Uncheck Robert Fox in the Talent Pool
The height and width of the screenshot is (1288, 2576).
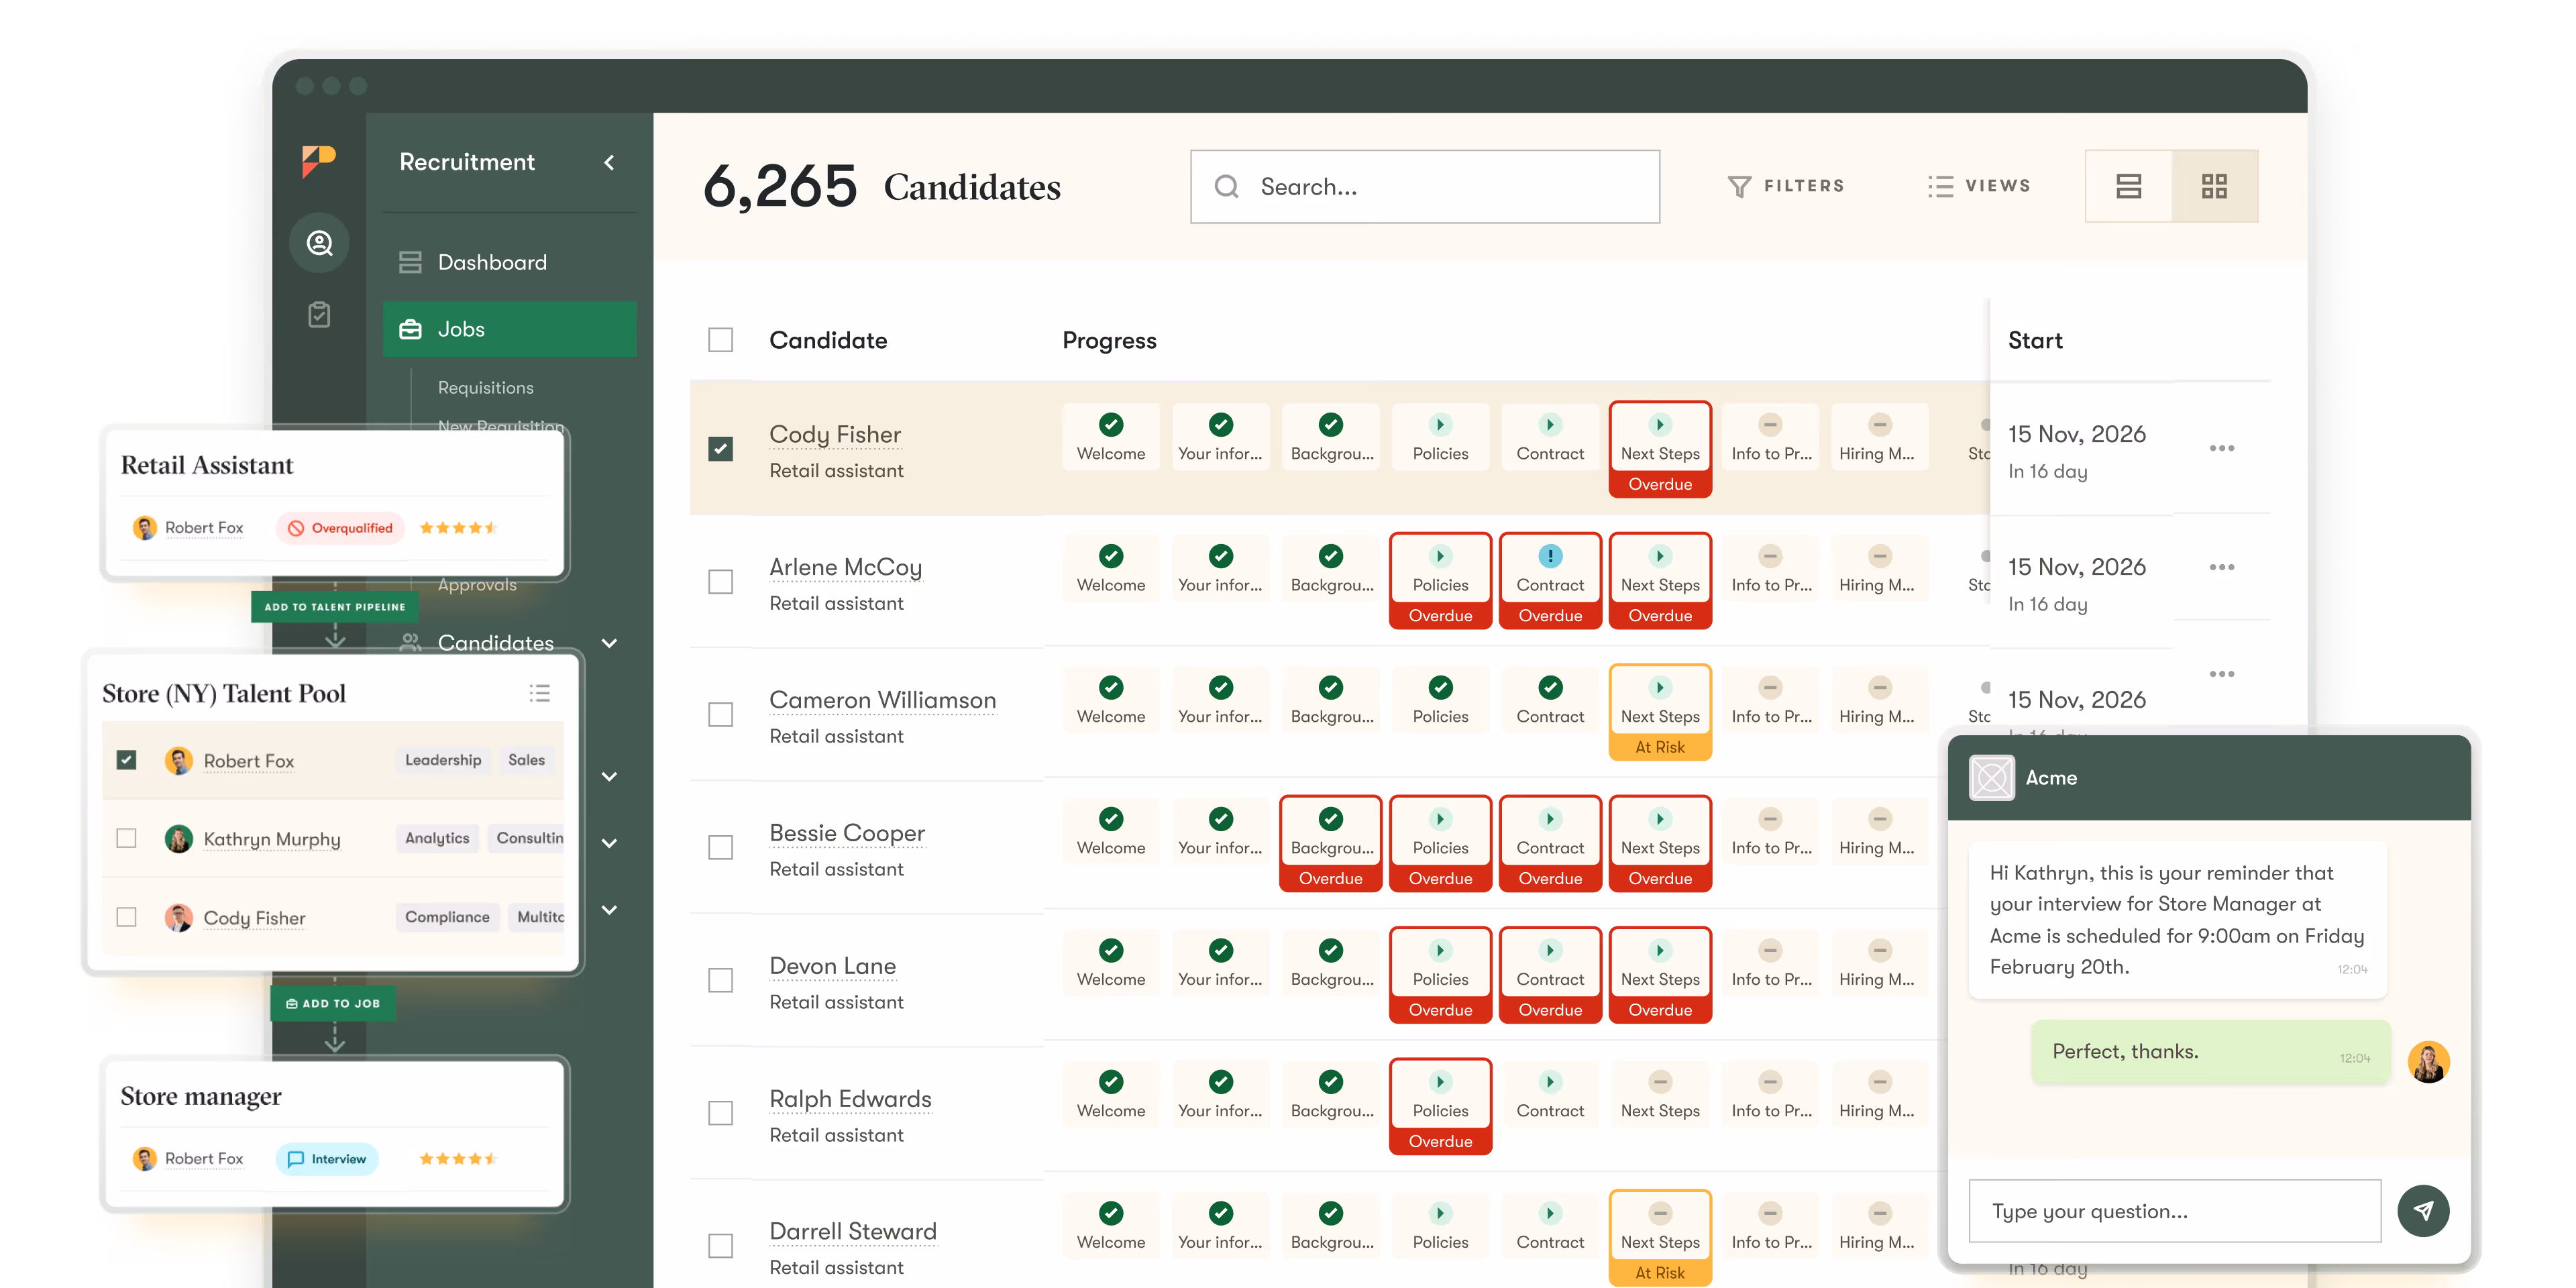pyautogui.click(x=126, y=760)
